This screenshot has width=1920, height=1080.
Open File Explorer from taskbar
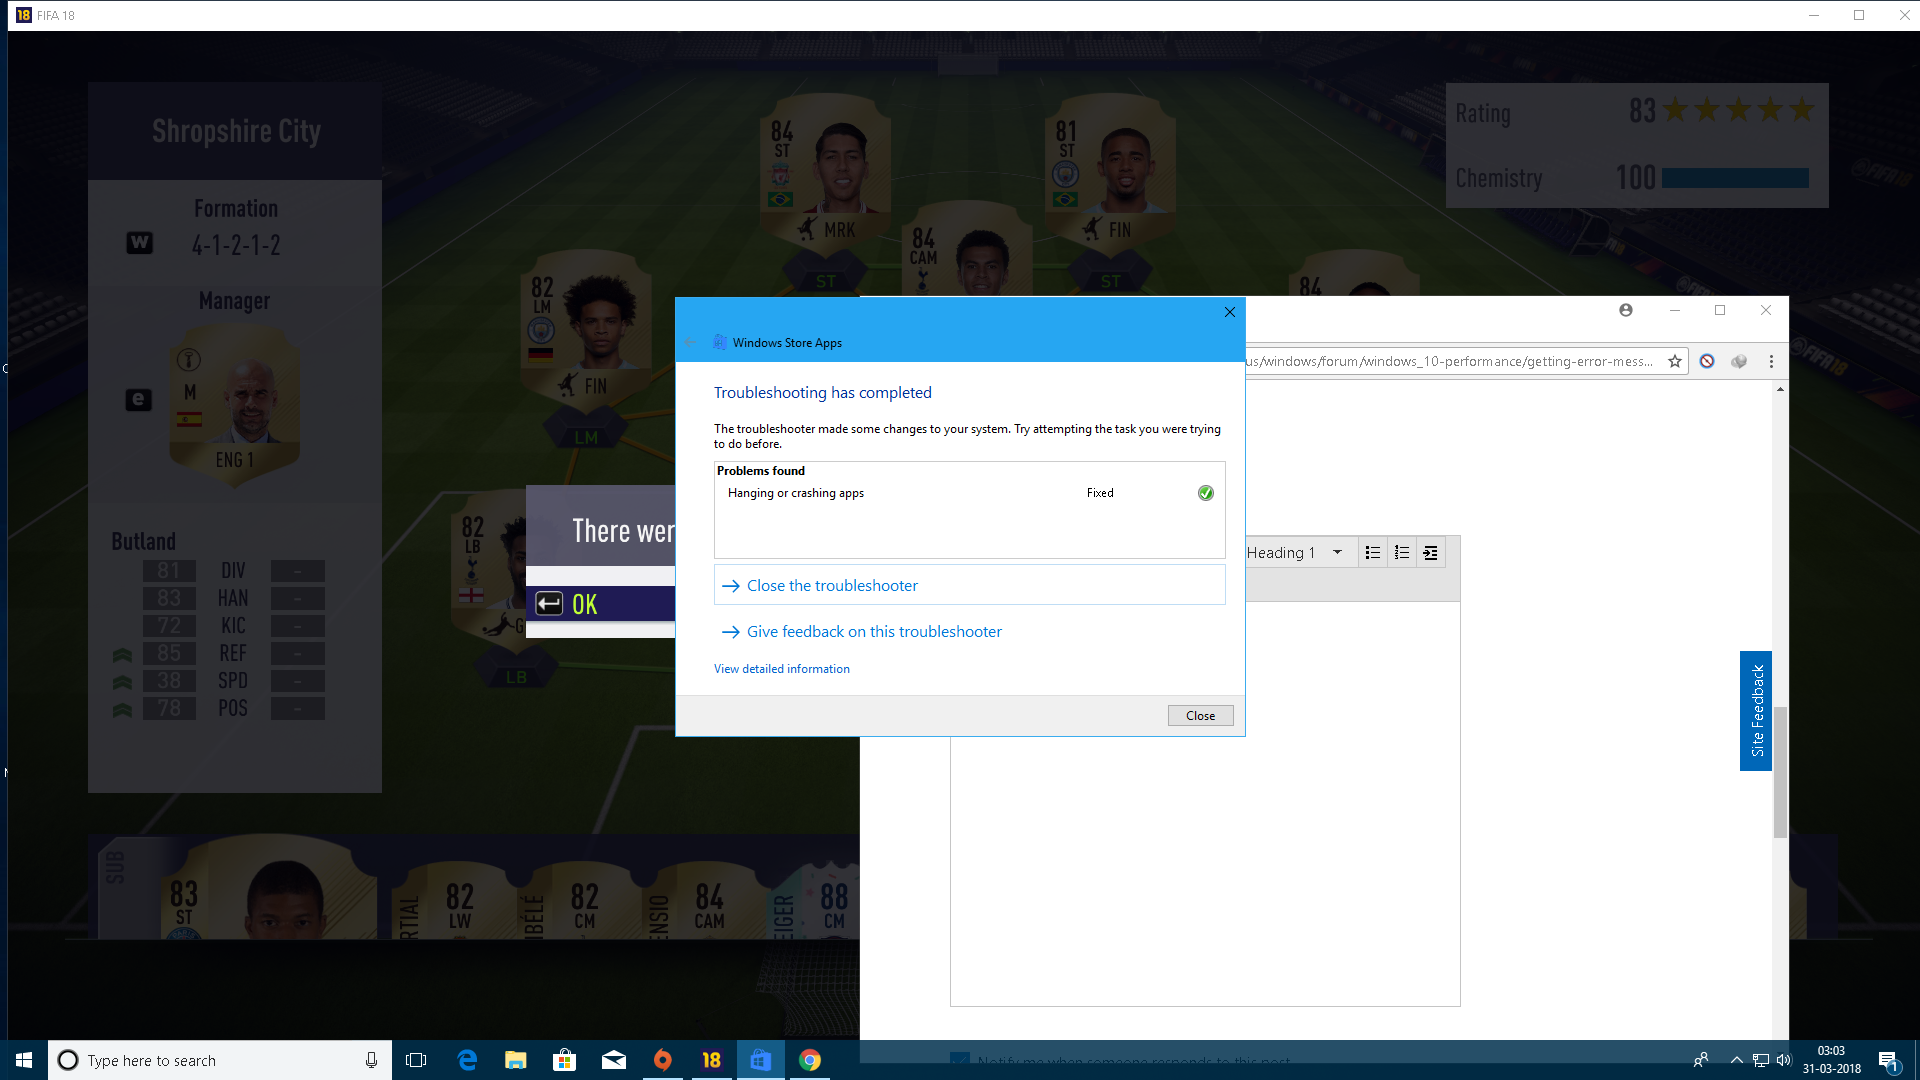pyautogui.click(x=515, y=1060)
